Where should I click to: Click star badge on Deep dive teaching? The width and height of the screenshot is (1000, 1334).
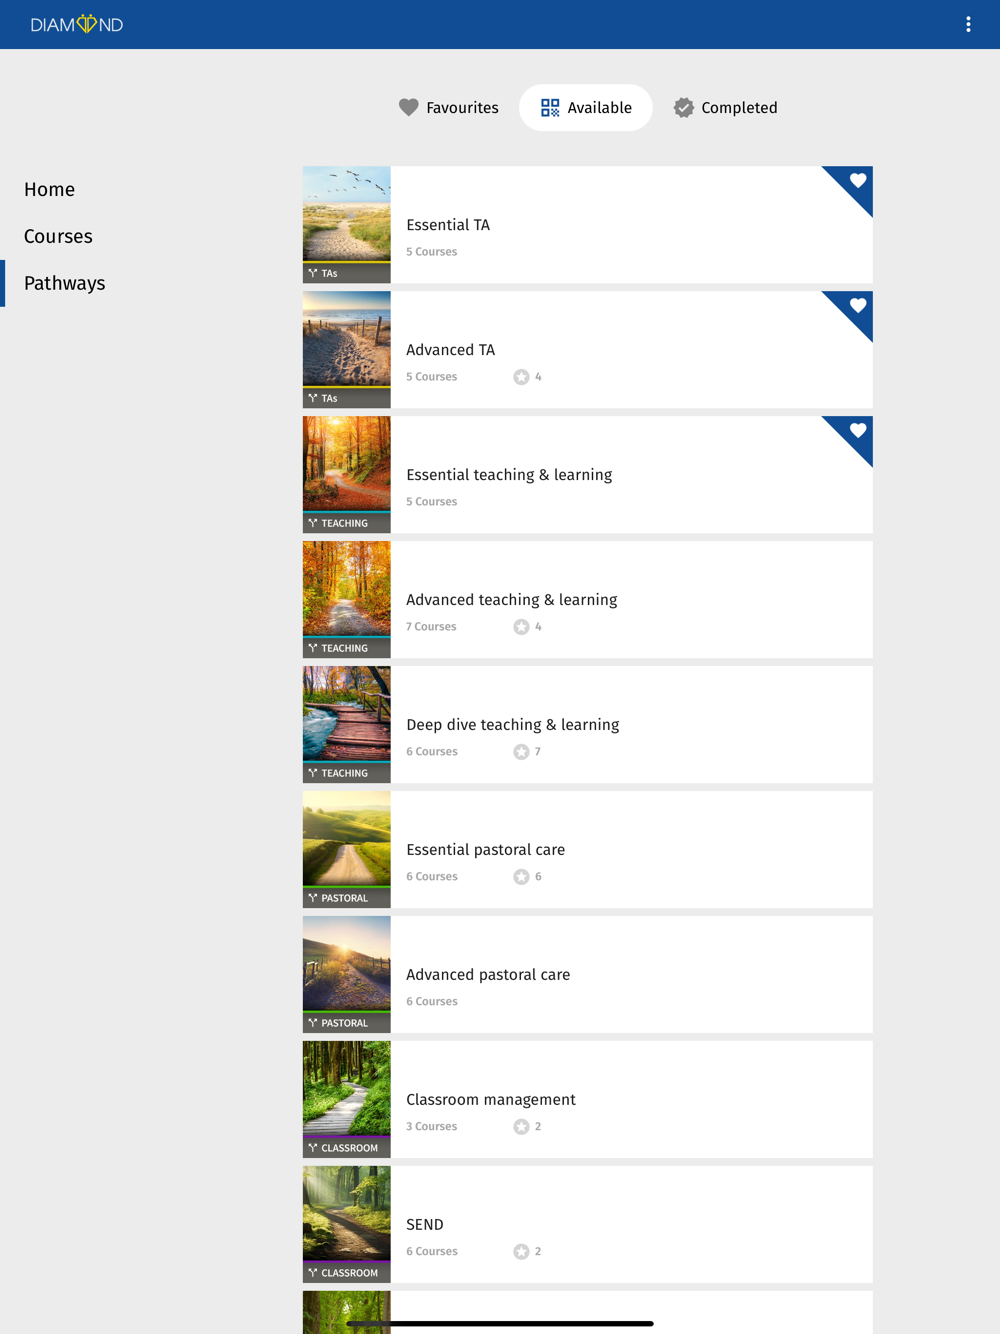coord(521,752)
